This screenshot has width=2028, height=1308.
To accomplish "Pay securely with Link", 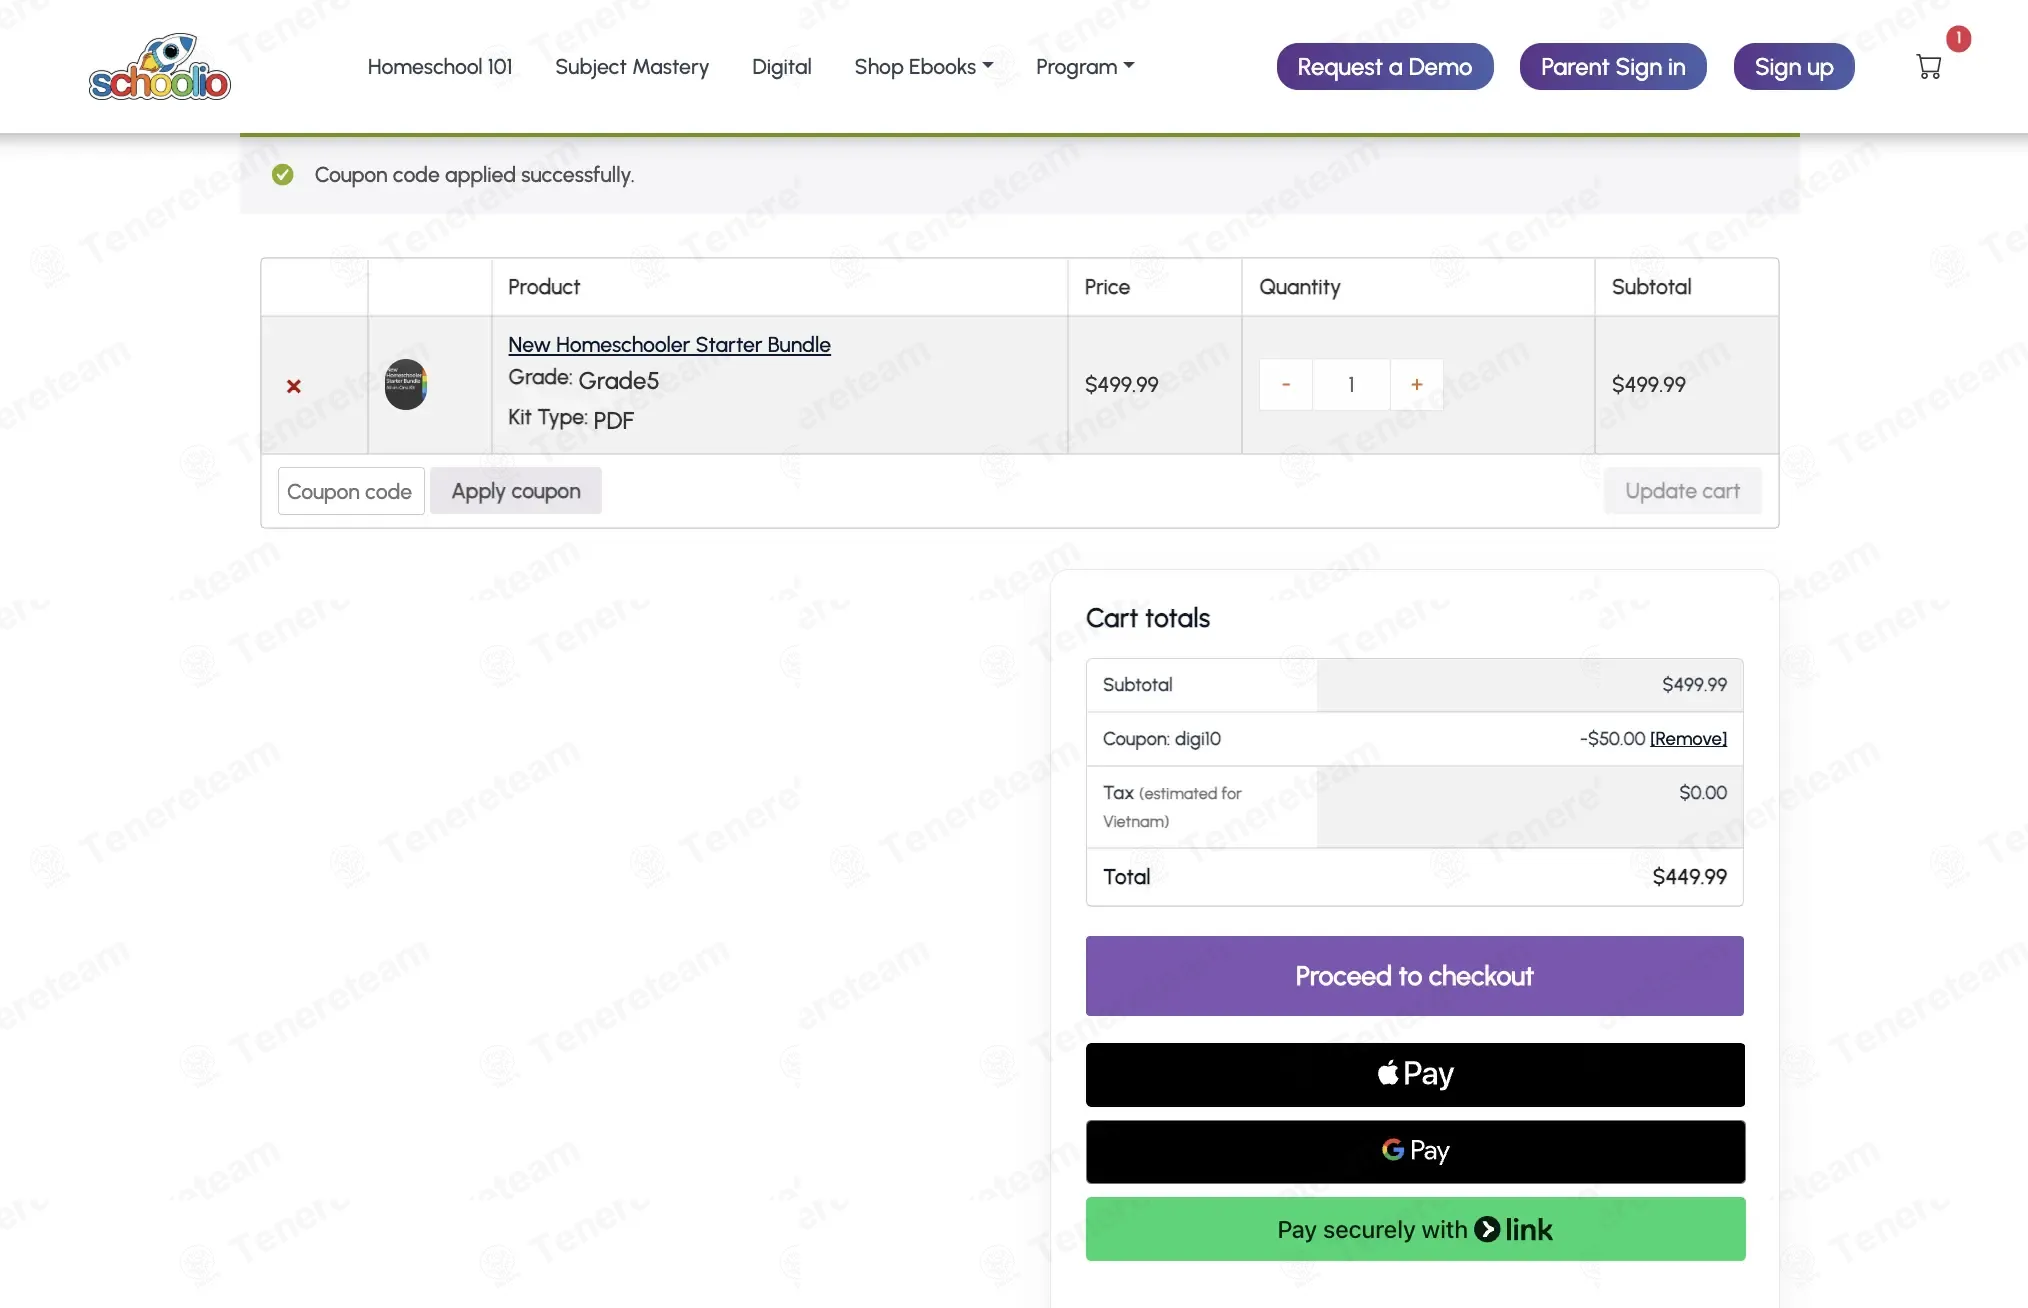I will [x=1415, y=1229].
